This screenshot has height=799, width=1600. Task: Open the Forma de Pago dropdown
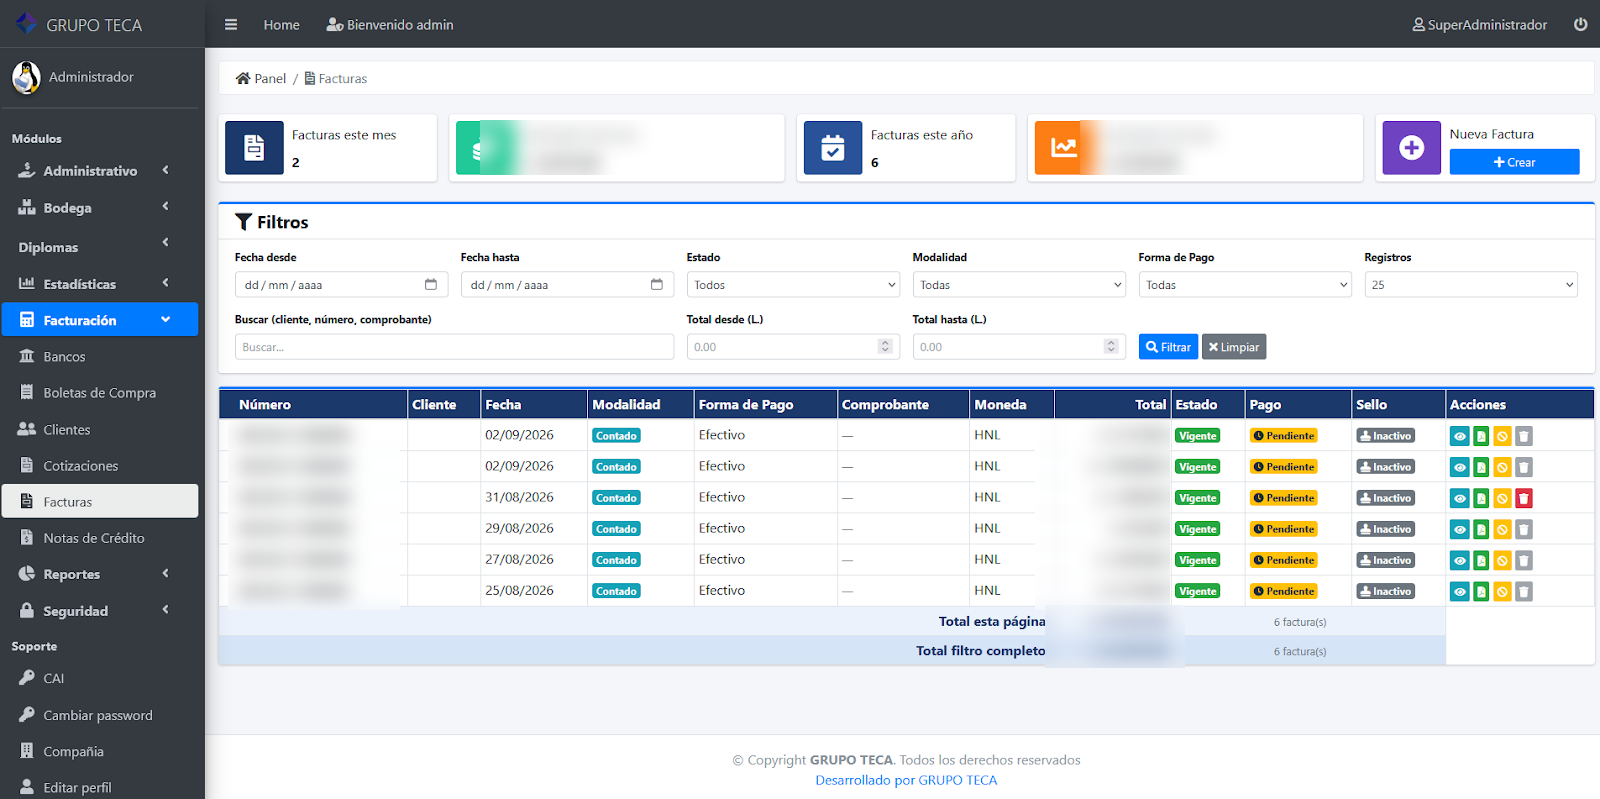click(x=1245, y=285)
